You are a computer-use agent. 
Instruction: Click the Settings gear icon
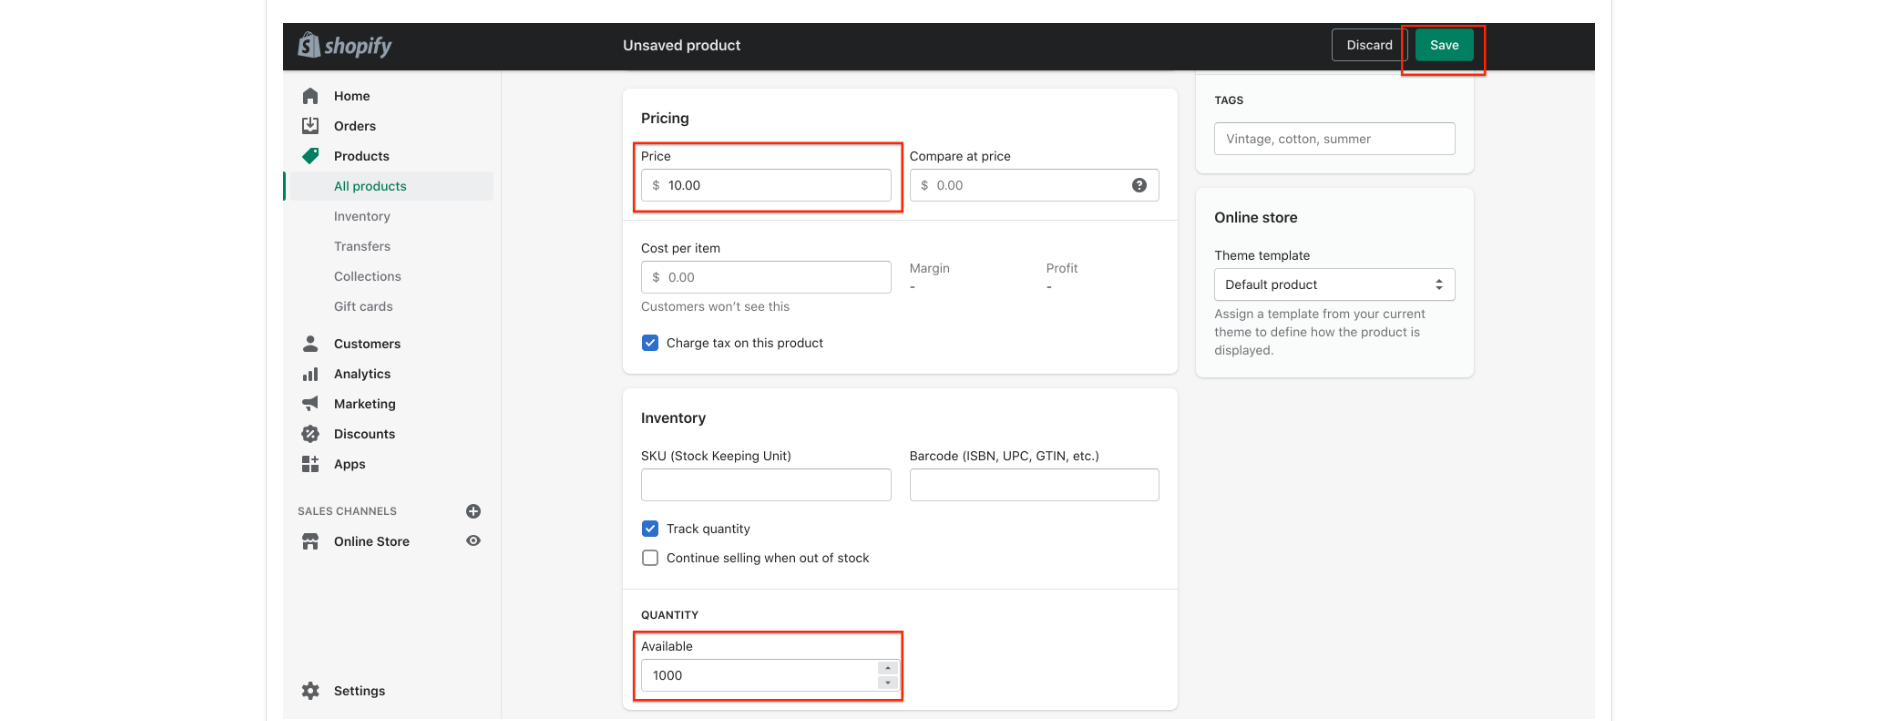click(x=310, y=691)
